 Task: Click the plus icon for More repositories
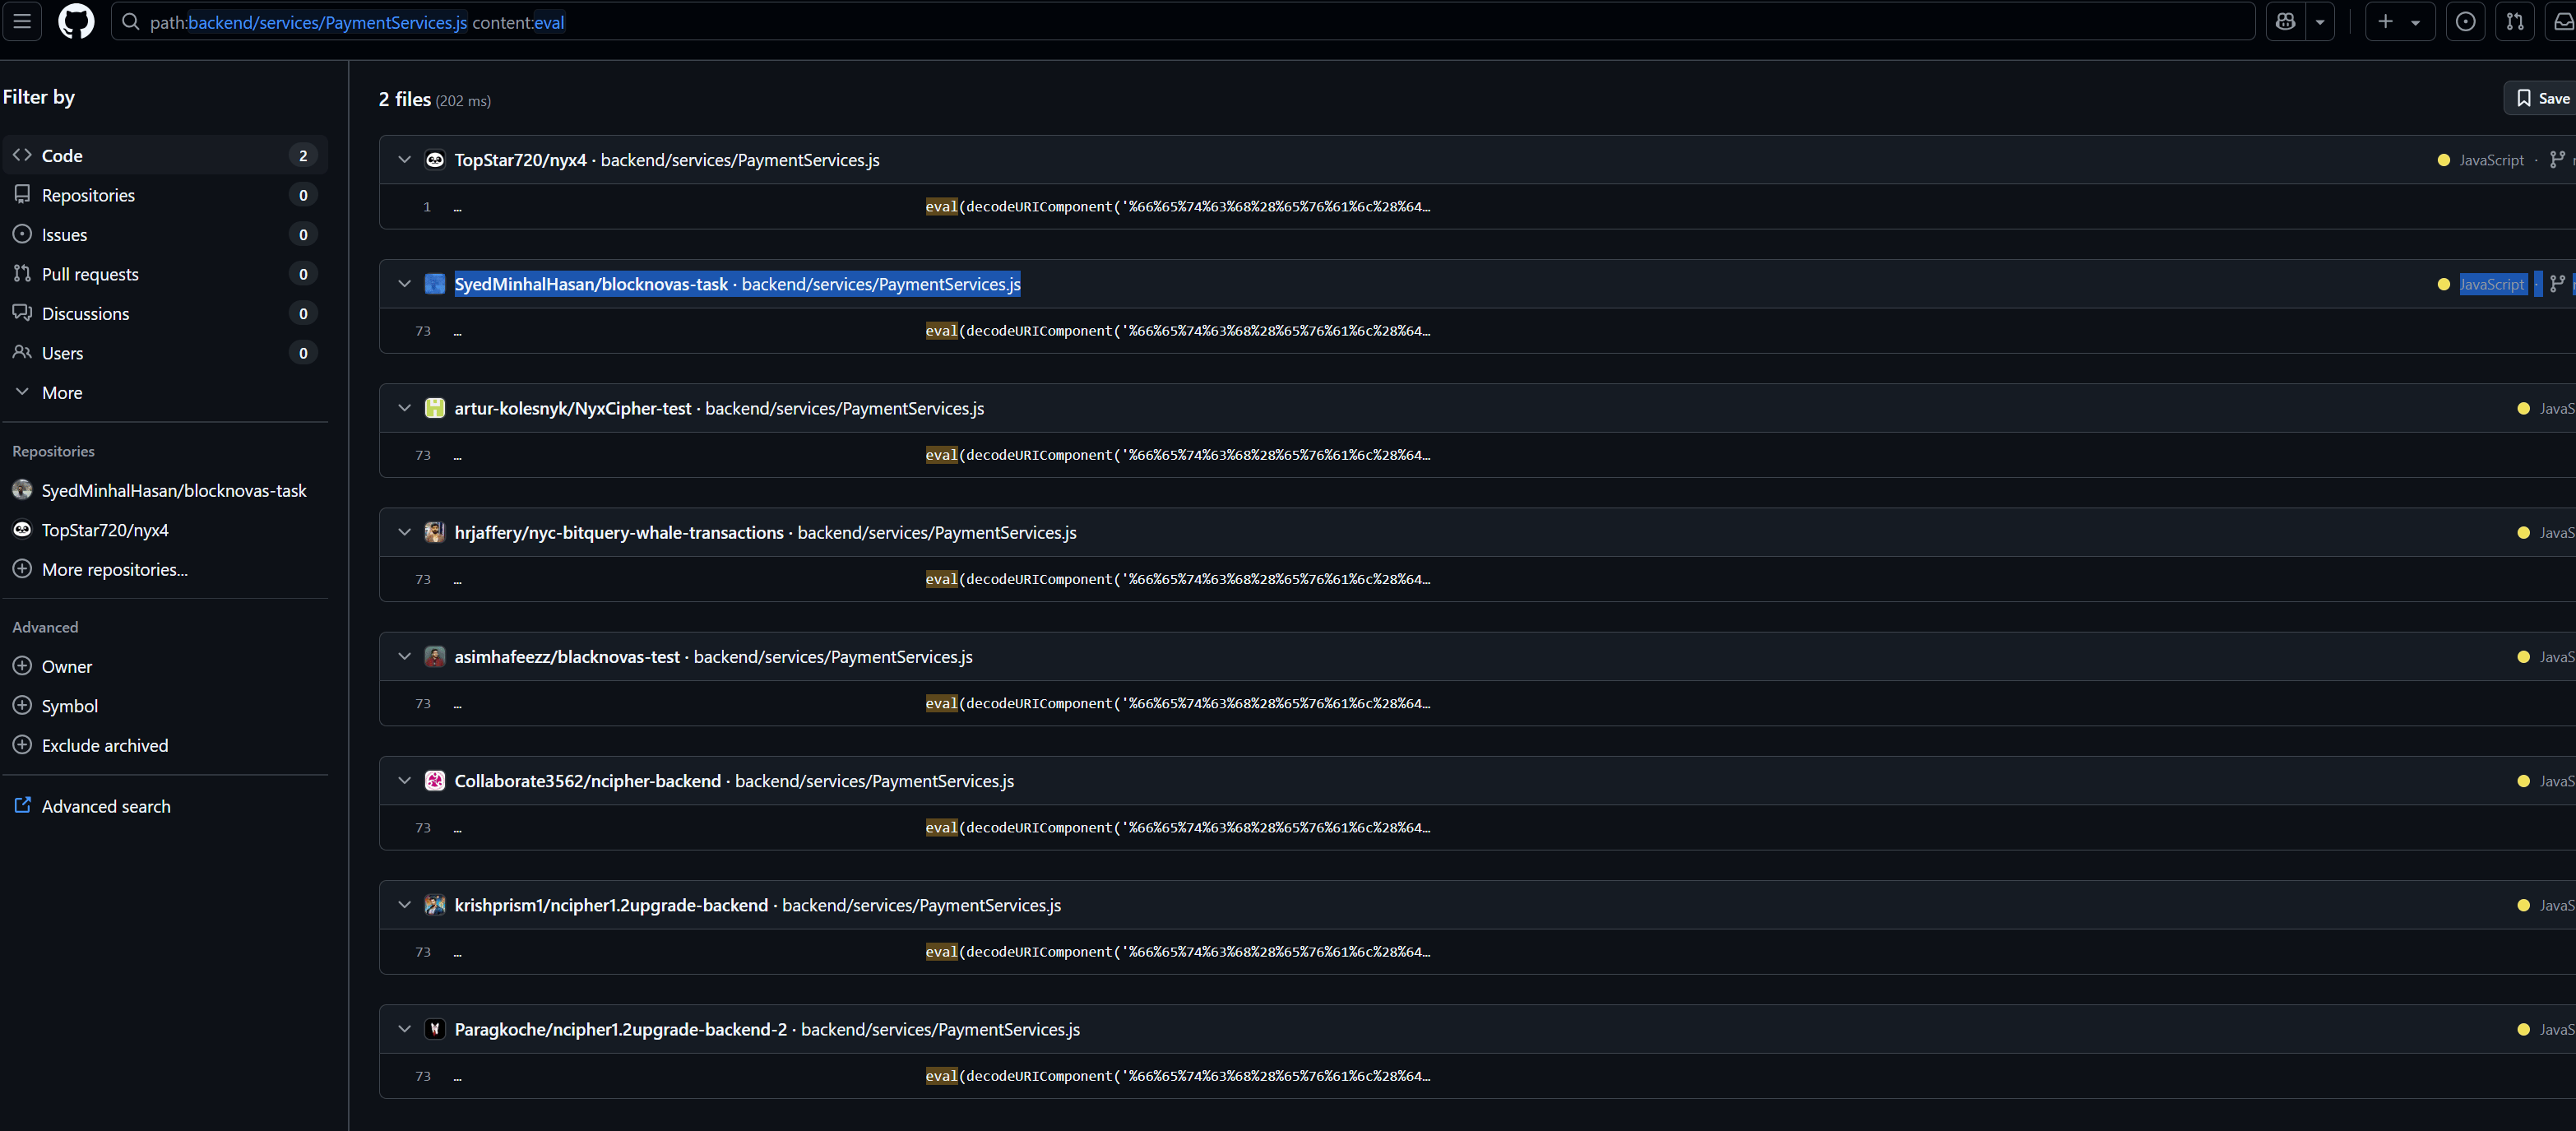point(22,569)
